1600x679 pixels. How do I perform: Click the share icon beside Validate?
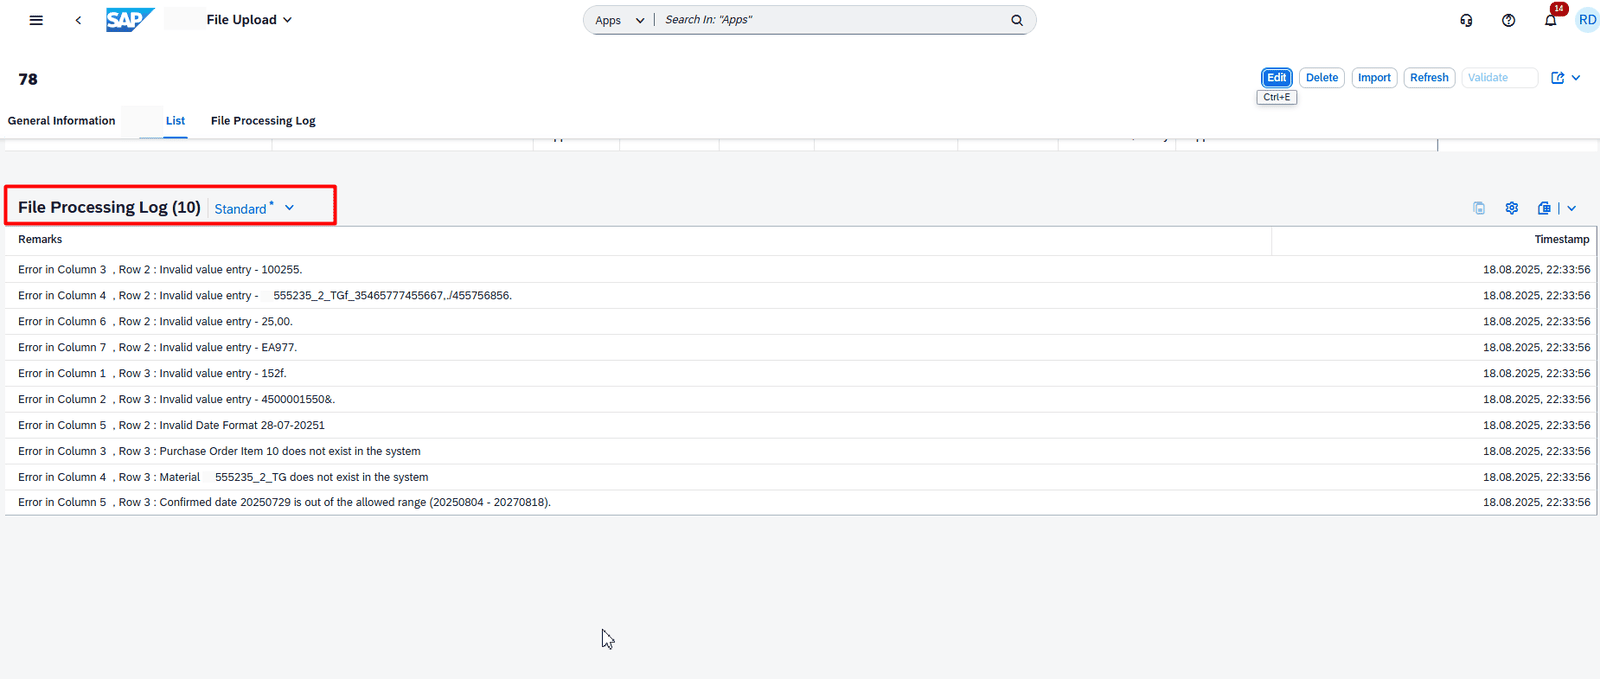point(1557,78)
